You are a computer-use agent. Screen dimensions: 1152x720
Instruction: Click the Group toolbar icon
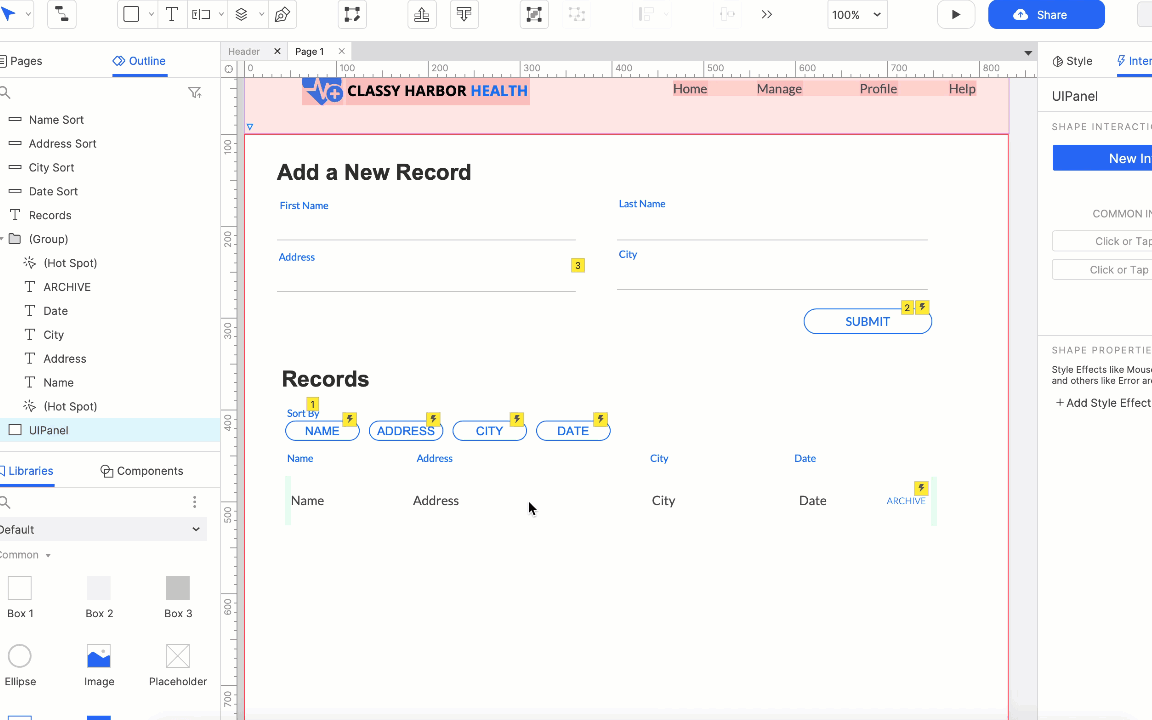click(x=534, y=15)
